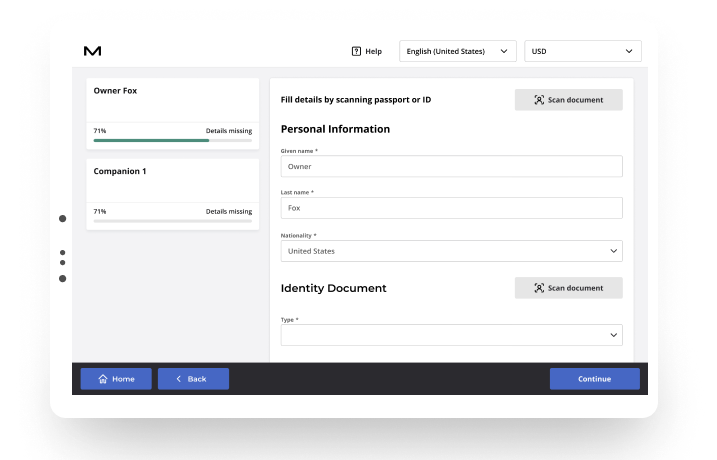This screenshot has height=460, width=717.
Task: Open the USD currency dropdown
Action: coord(582,51)
